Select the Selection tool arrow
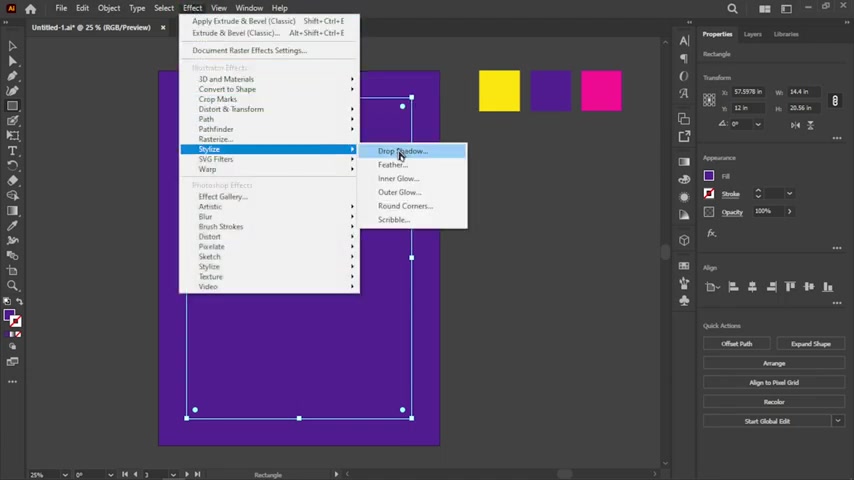The width and height of the screenshot is (854, 480). [x=12, y=46]
